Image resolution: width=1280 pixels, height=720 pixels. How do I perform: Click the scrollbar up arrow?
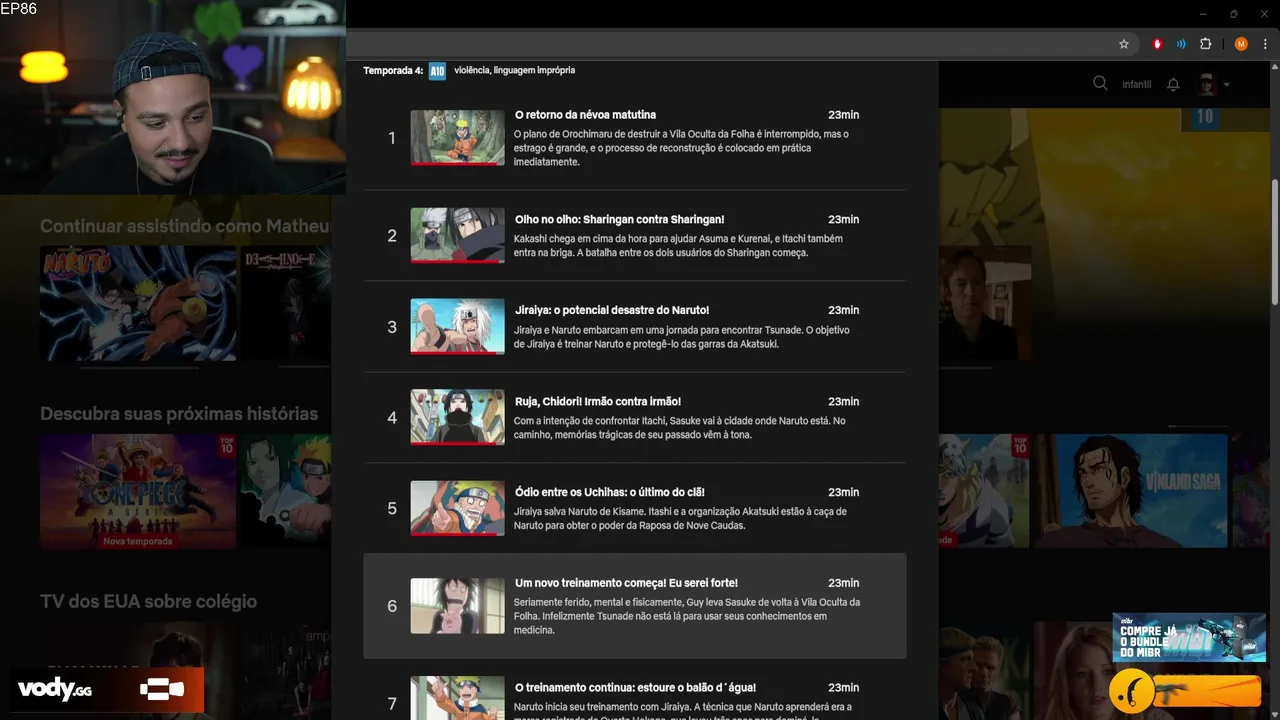coord(1274,67)
